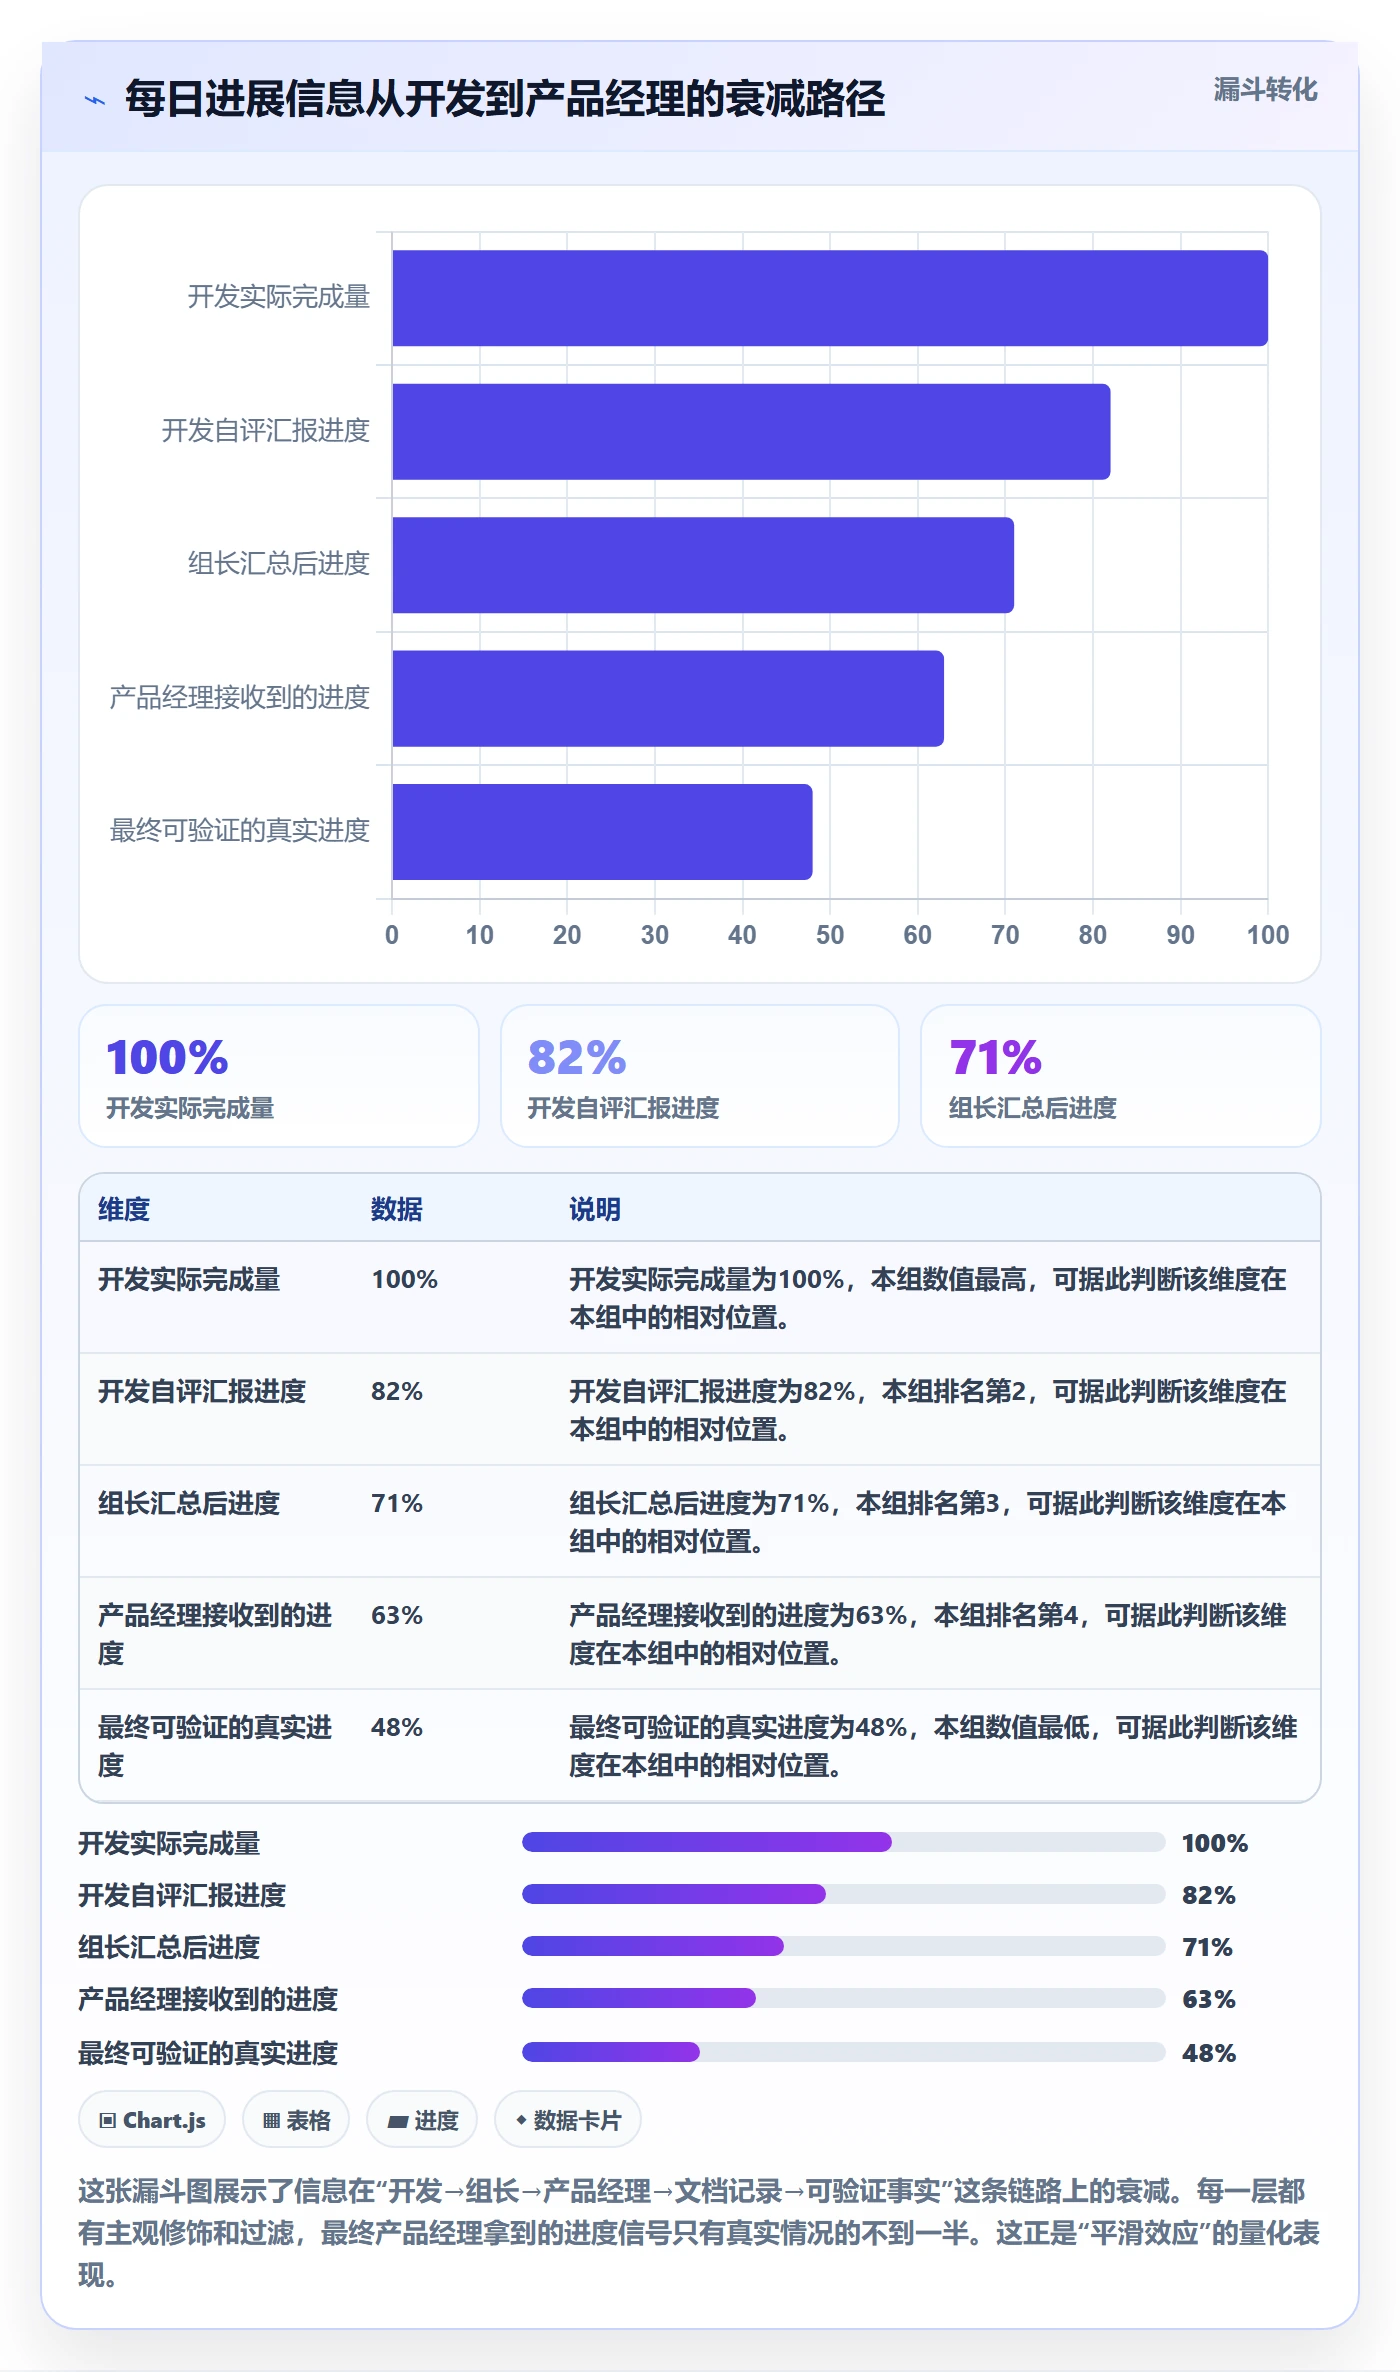1400x2372 pixels.
Task: Click the 开发实际完成量 progress bar
Action: tap(844, 1842)
